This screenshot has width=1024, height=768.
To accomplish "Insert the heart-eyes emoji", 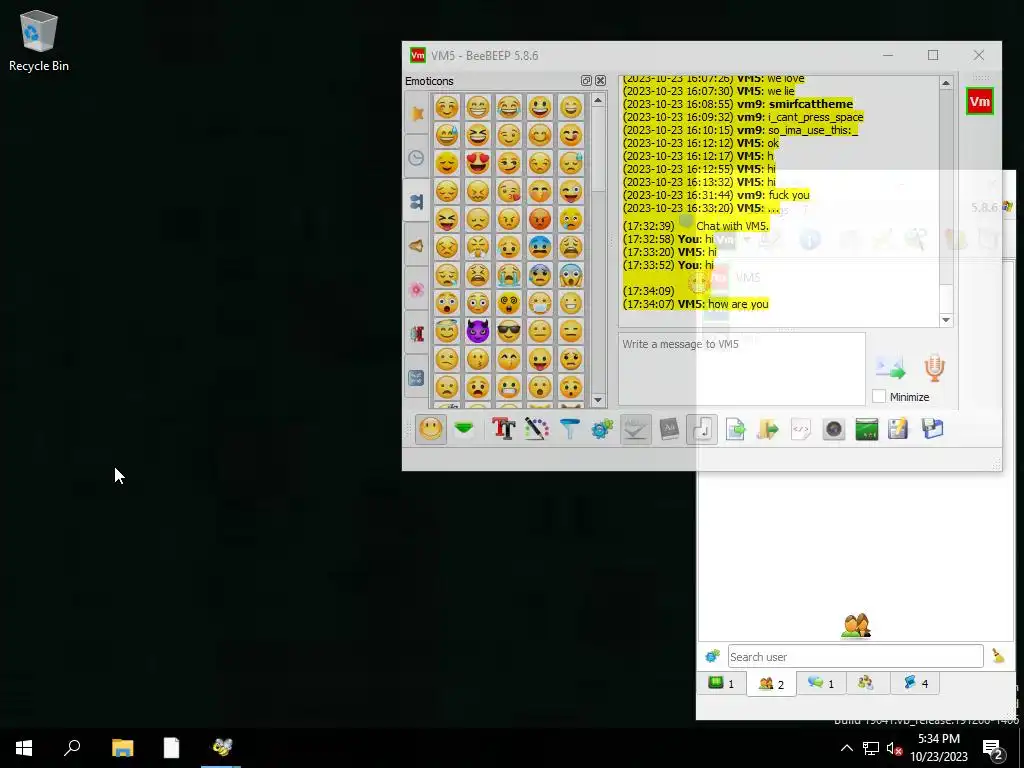I will 478,163.
